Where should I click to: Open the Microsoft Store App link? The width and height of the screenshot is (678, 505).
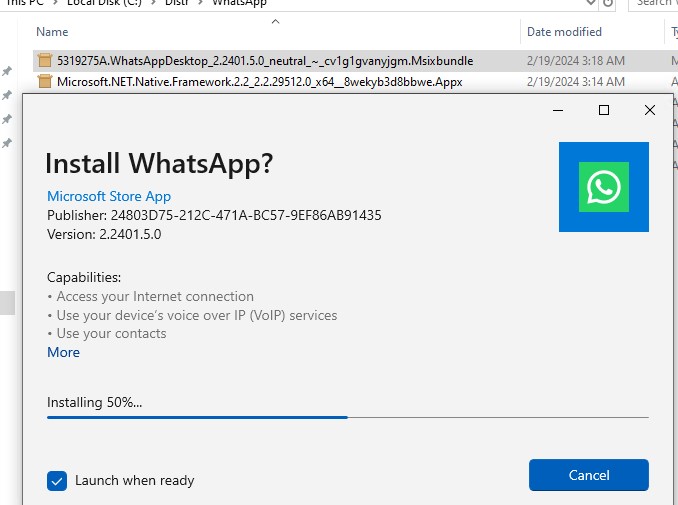(109, 196)
